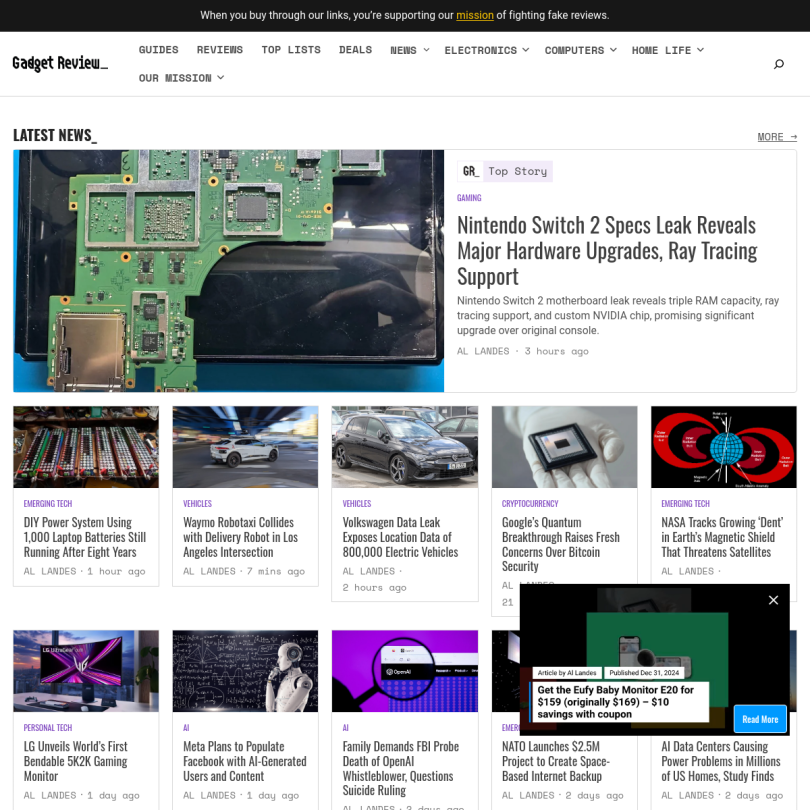Image resolution: width=810 pixels, height=810 pixels.
Task: Follow the MORE latest news link
Action: (777, 137)
